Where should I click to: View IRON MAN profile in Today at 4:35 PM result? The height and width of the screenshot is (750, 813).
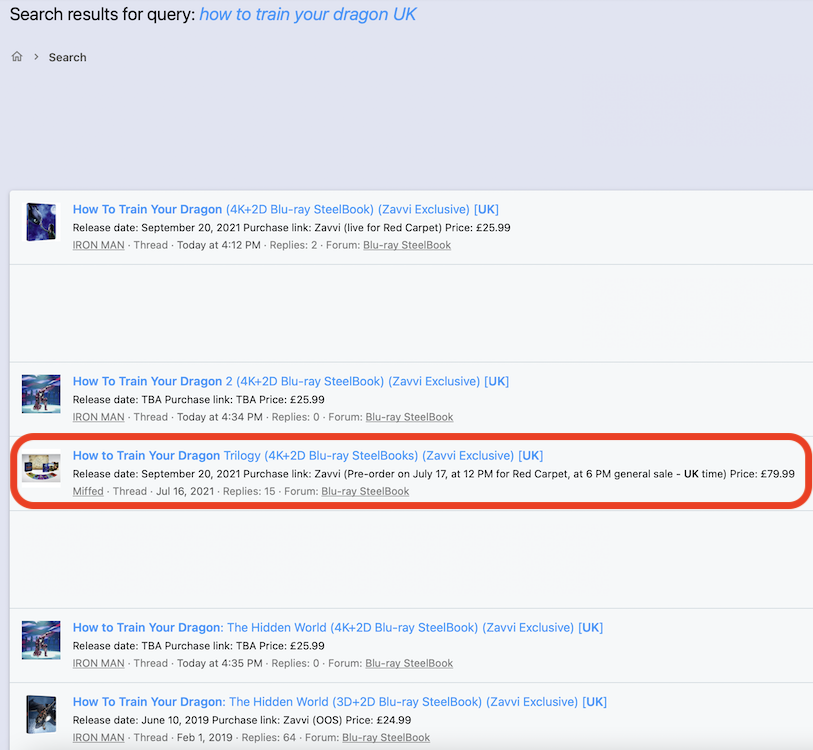tap(99, 663)
